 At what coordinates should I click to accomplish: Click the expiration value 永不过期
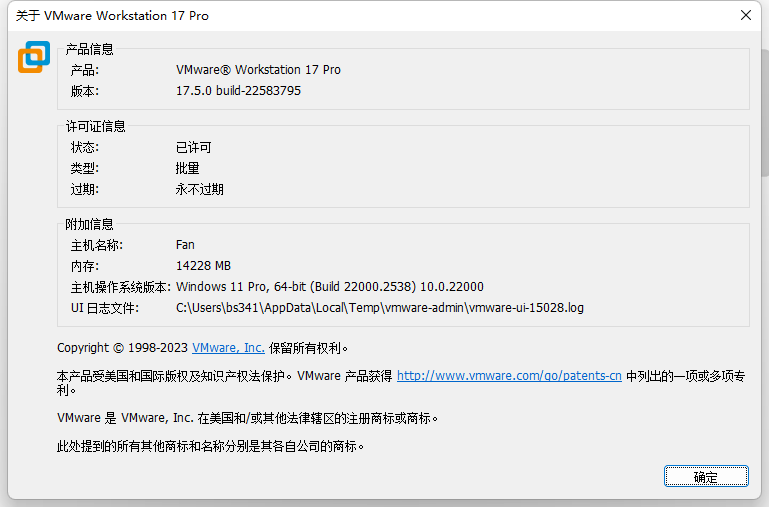pyautogui.click(x=200, y=189)
